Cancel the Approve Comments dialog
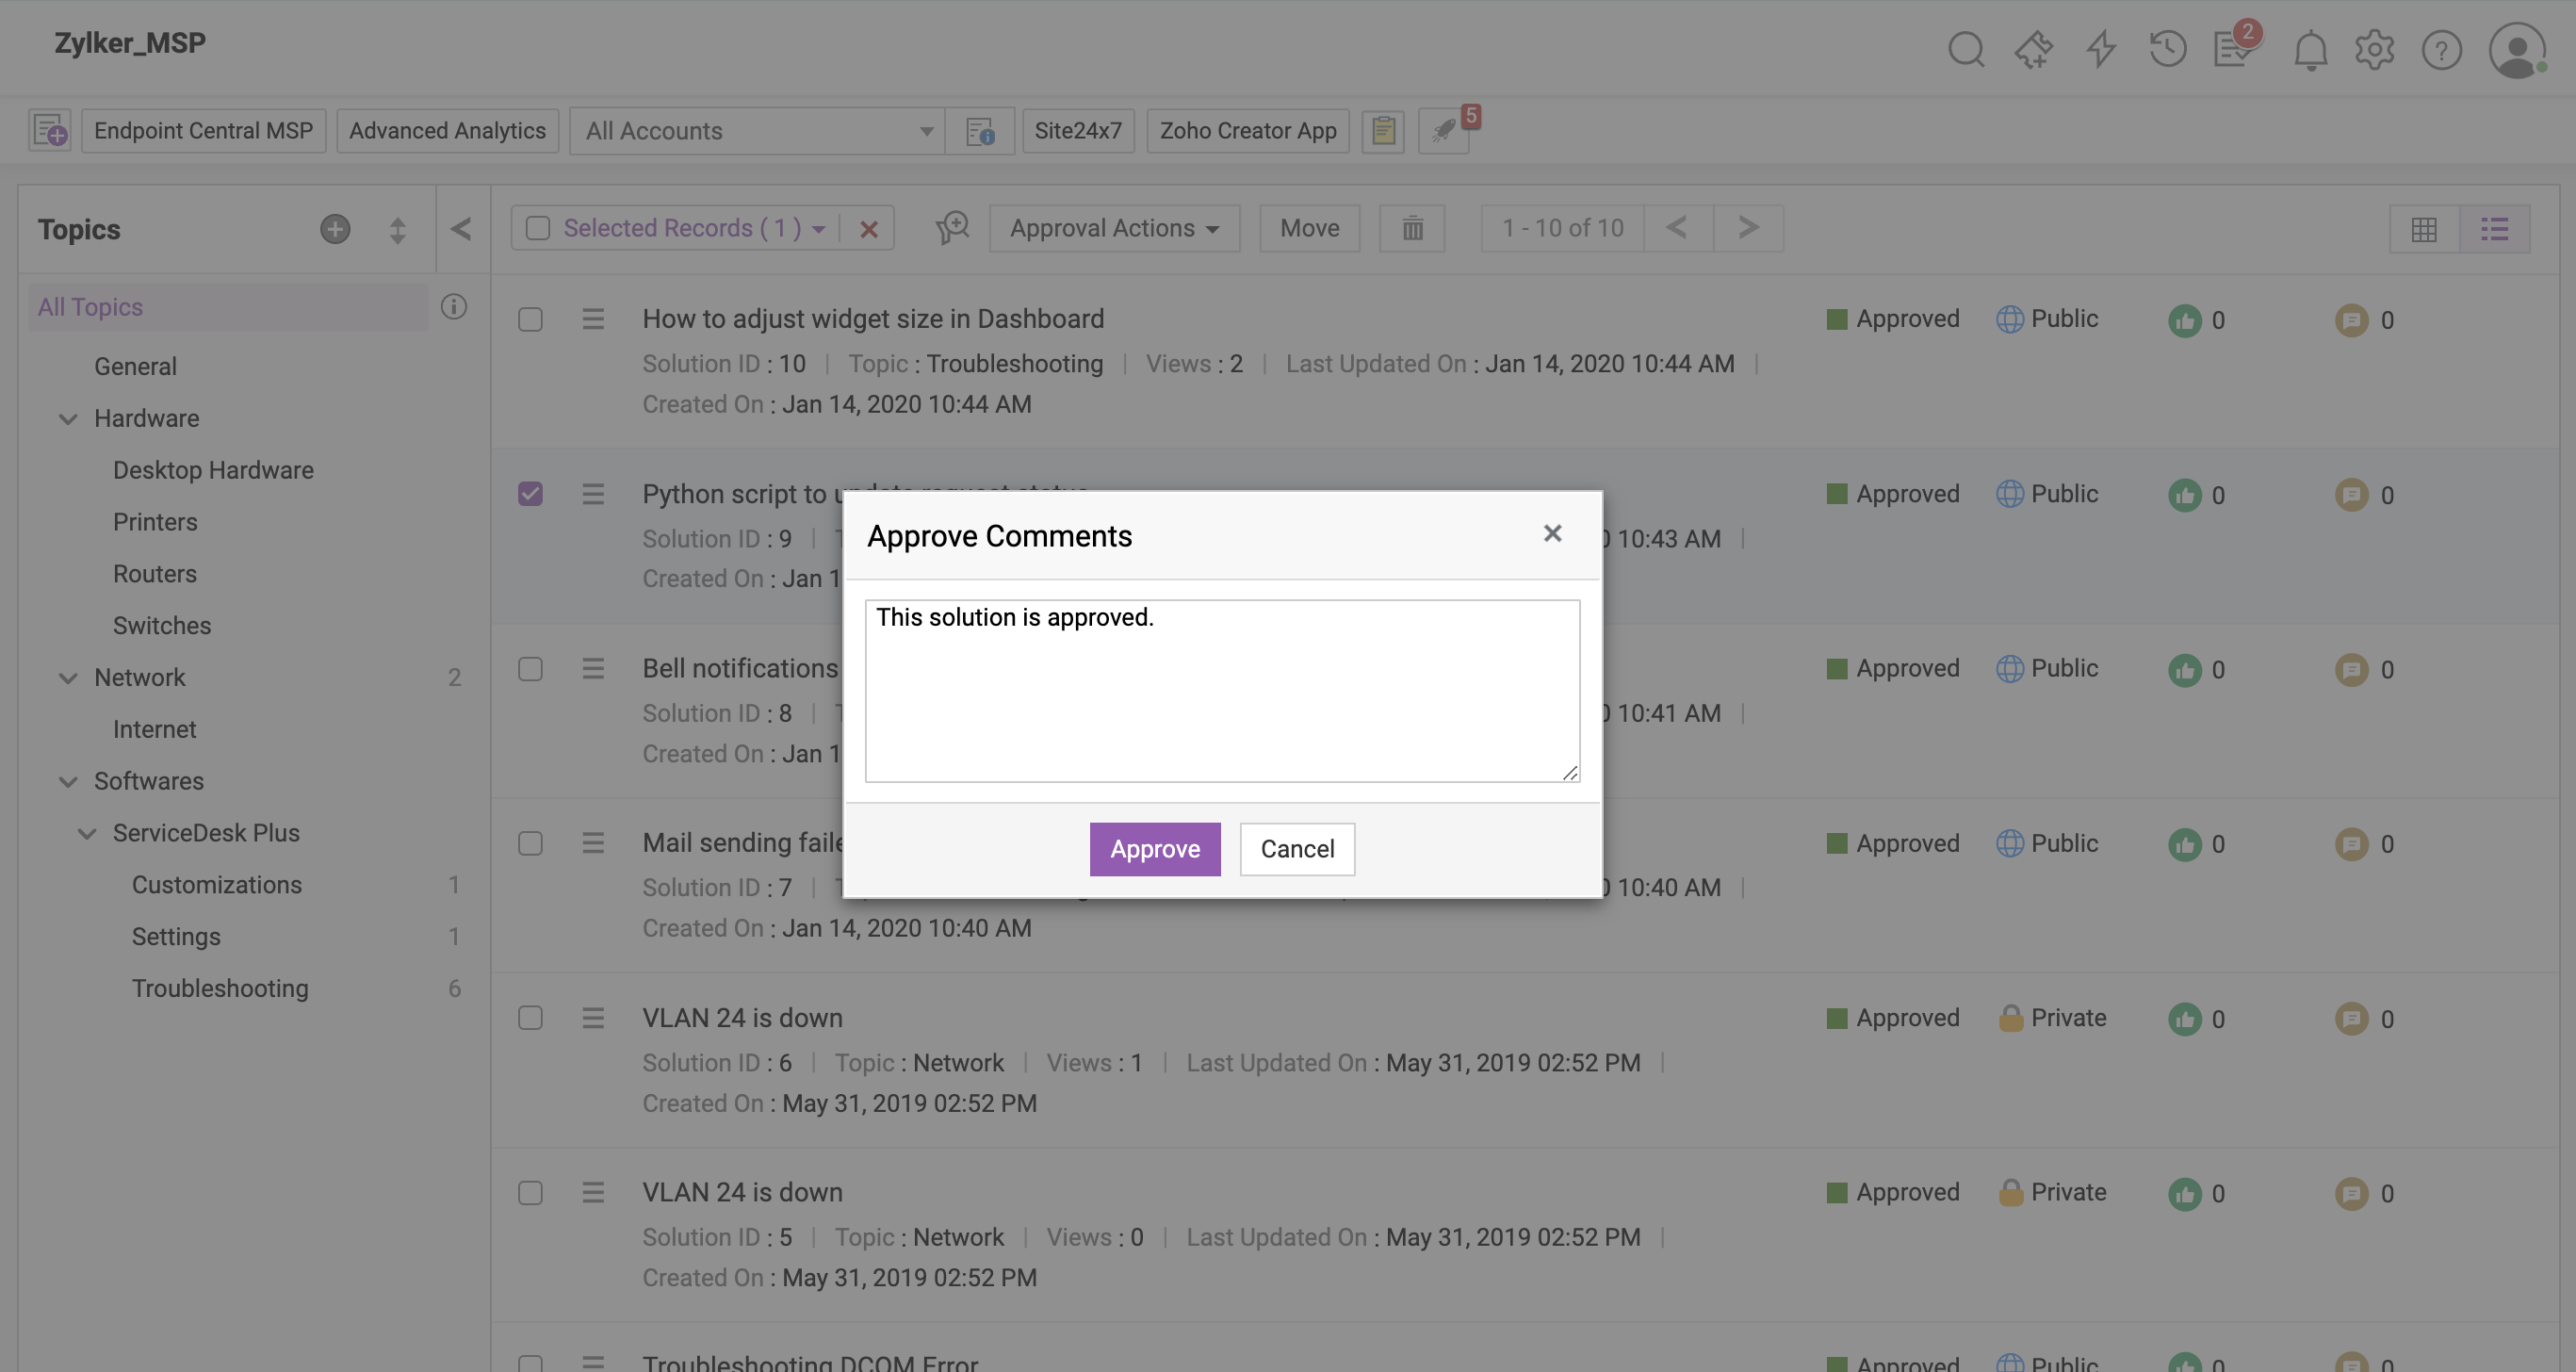 click(x=1296, y=848)
